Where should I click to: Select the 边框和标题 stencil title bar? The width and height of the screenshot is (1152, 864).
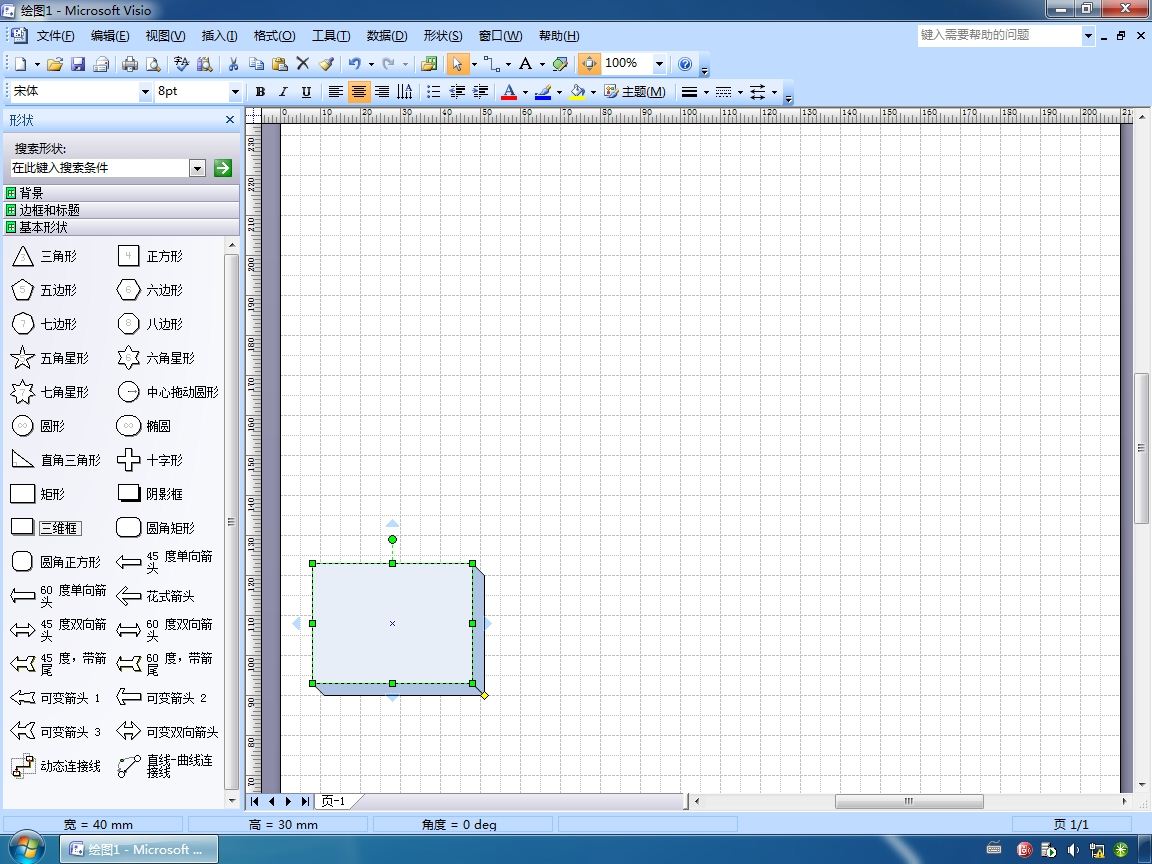point(121,210)
